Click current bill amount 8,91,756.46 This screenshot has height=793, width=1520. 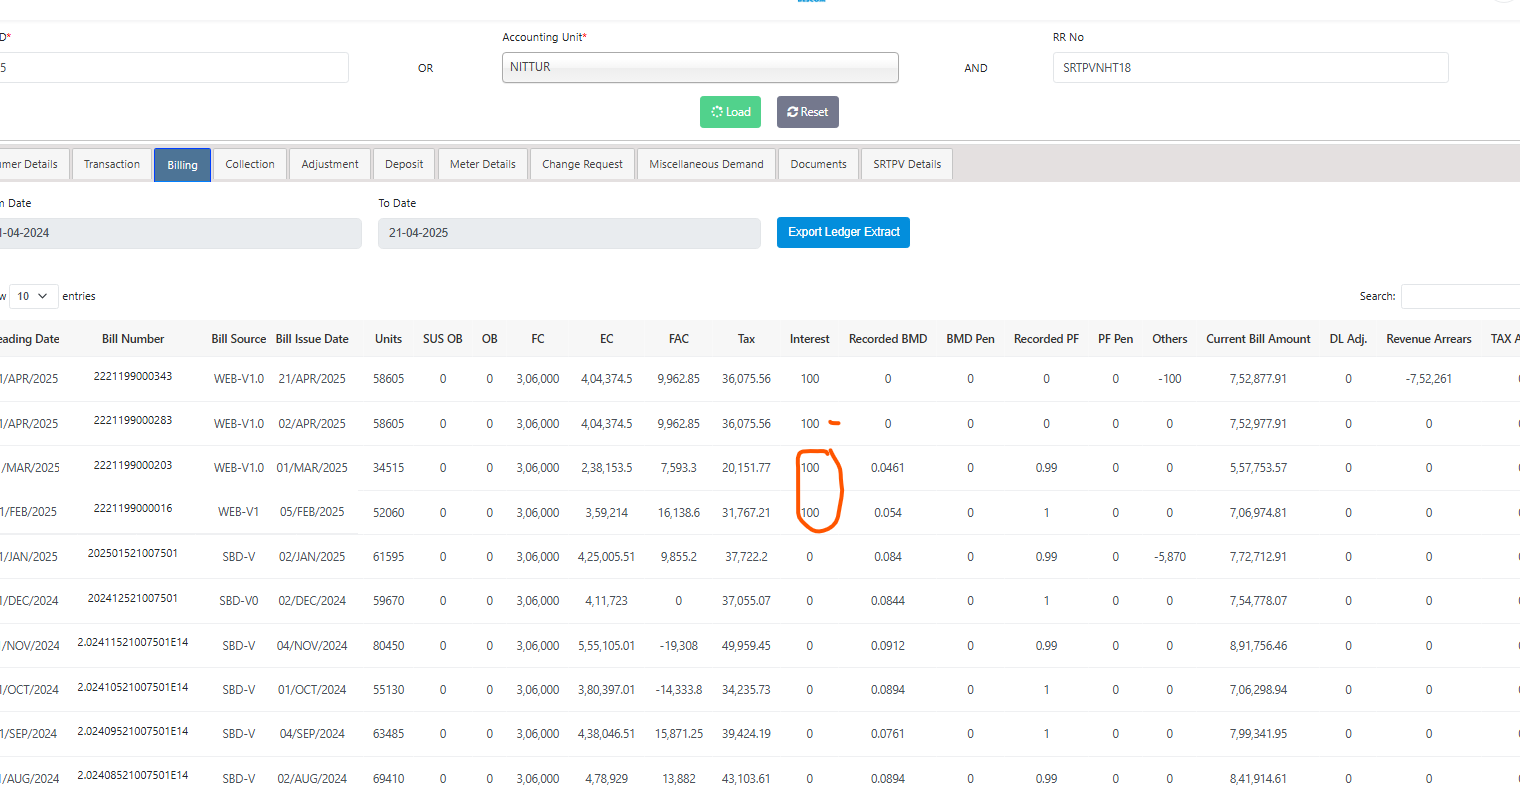tap(1258, 646)
